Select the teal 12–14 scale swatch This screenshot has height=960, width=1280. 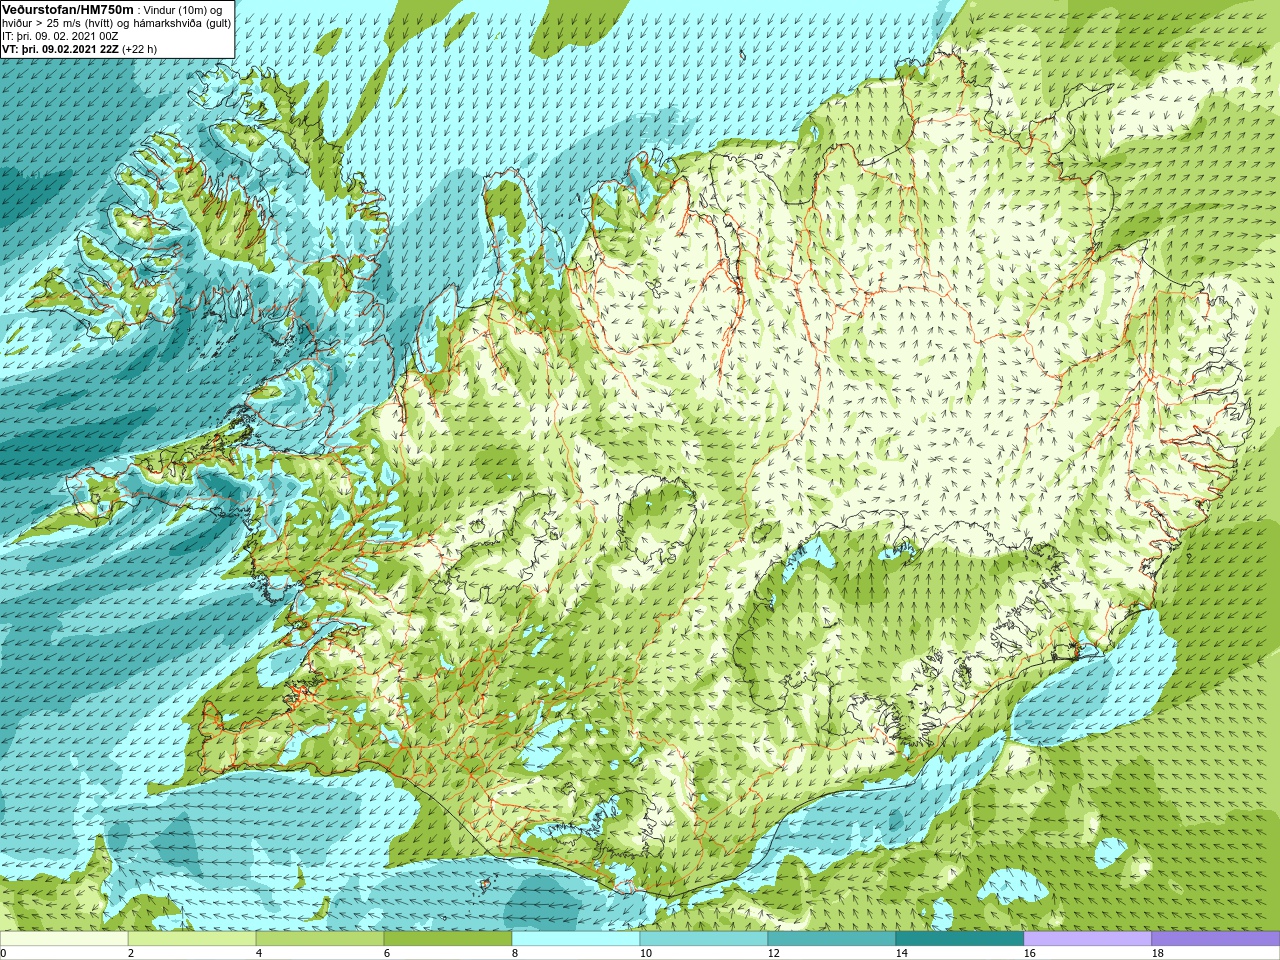pyautogui.click(x=832, y=939)
